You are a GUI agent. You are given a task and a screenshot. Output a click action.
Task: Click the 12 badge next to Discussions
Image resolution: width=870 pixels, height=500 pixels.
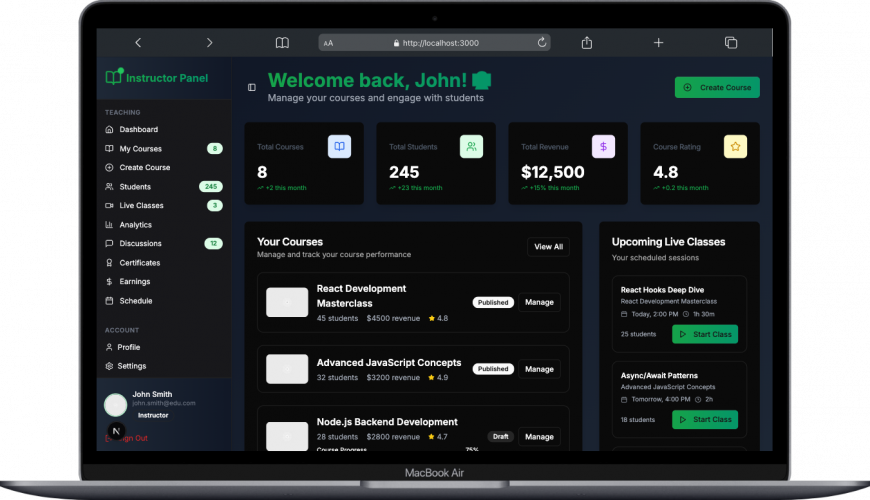(x=214, y=244)
